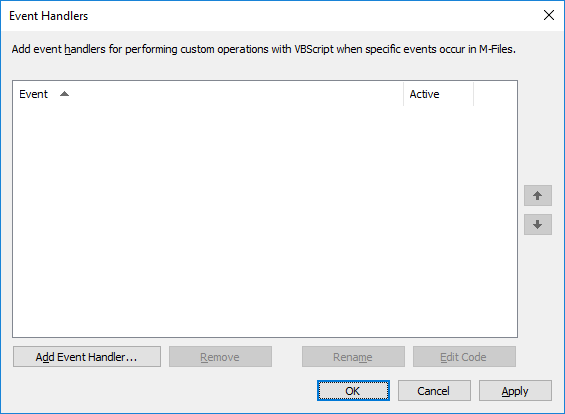Confirm with the OK button

(353, 391)
